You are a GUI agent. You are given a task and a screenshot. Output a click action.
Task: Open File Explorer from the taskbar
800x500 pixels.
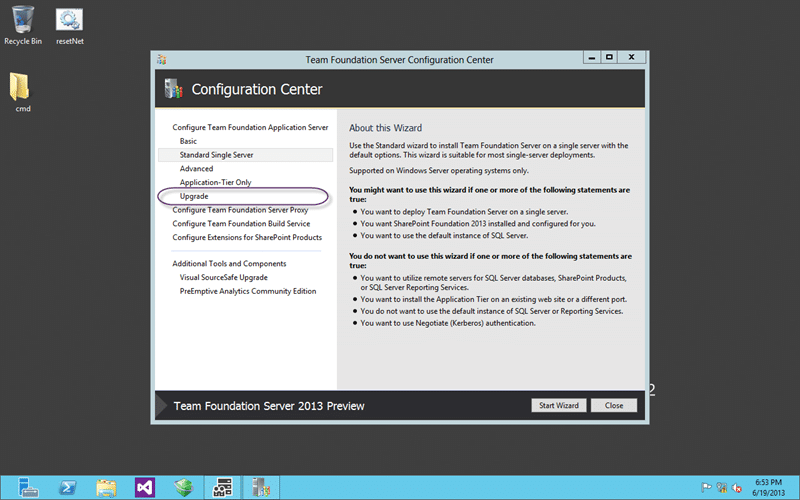[106, 488]
